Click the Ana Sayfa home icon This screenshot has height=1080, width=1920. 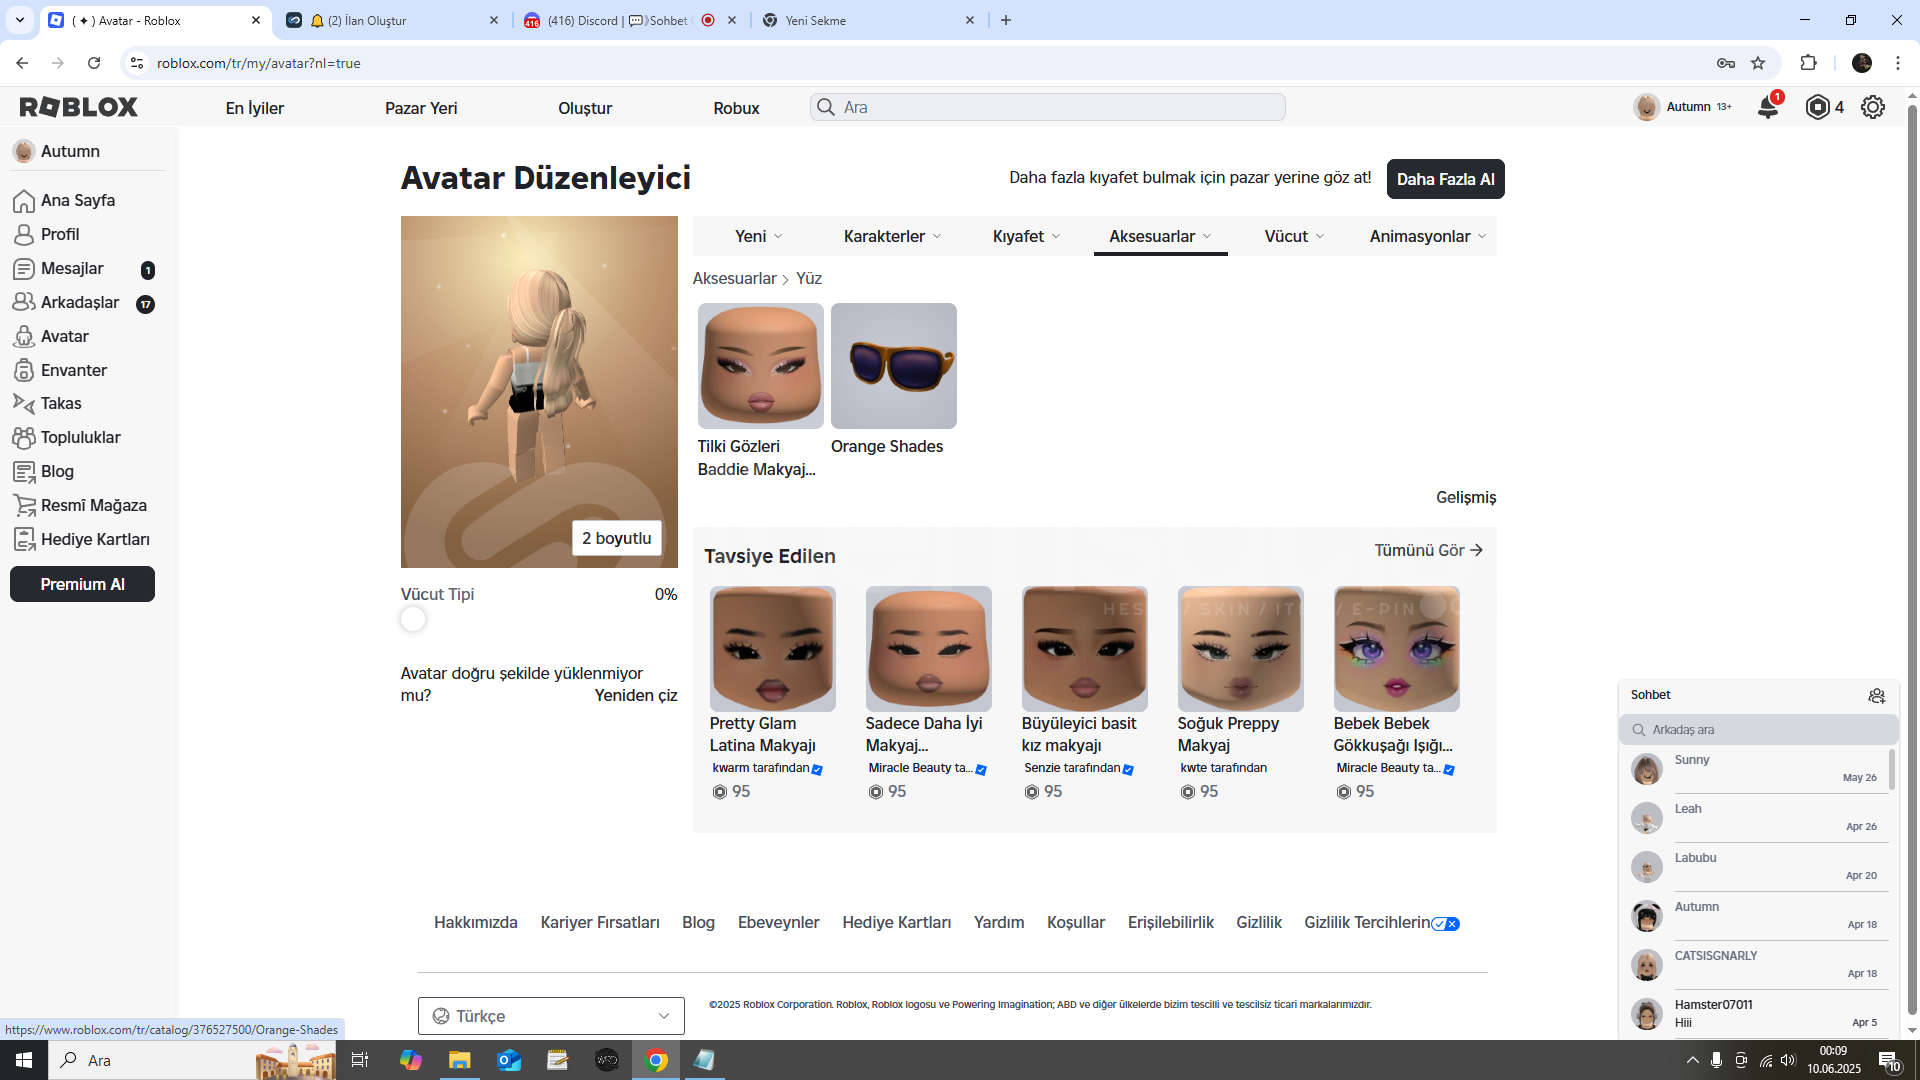tap(24, 201)
